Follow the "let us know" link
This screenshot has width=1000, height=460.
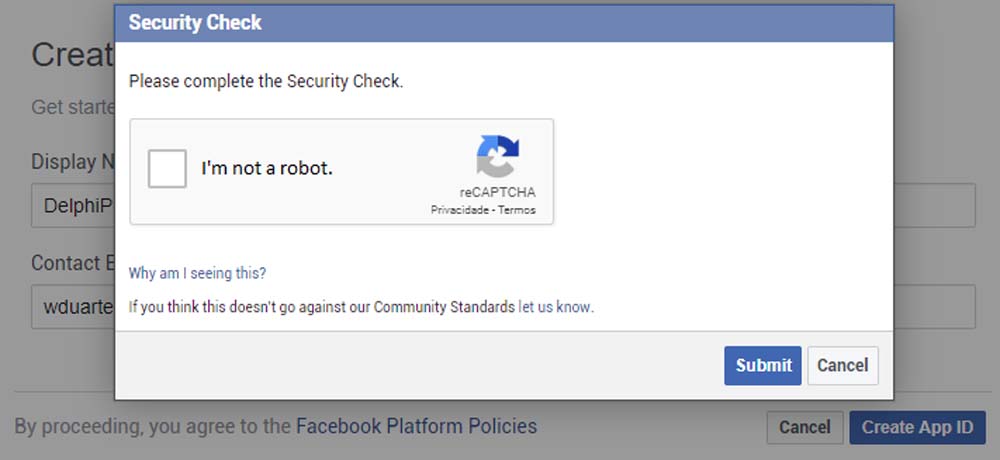[554, 307]
